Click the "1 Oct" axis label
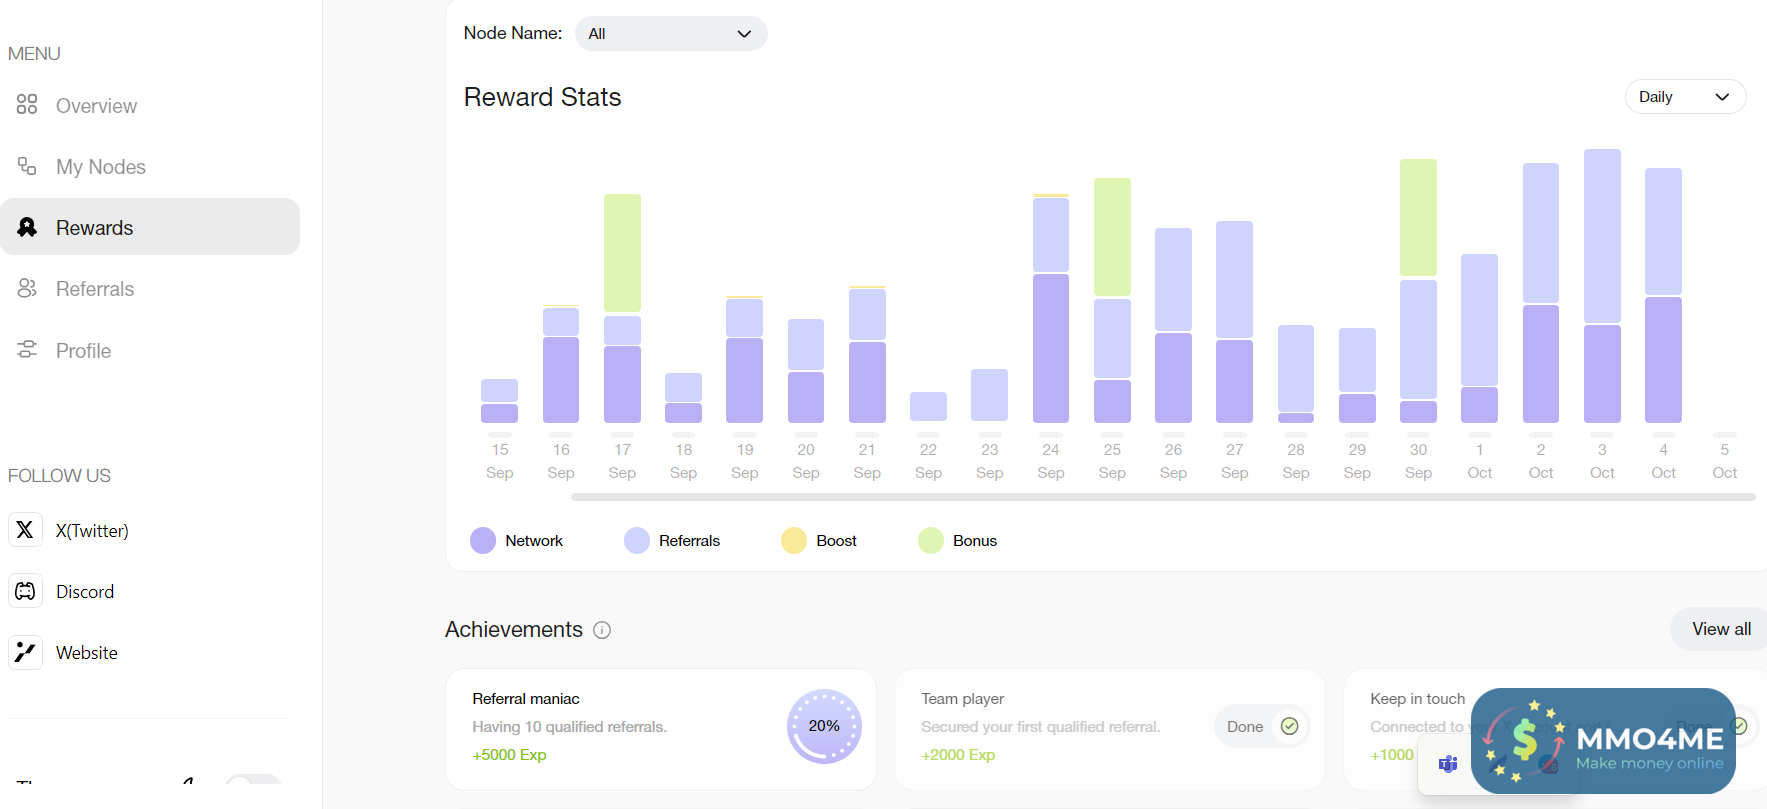1767x809 pixels. 1480,461
